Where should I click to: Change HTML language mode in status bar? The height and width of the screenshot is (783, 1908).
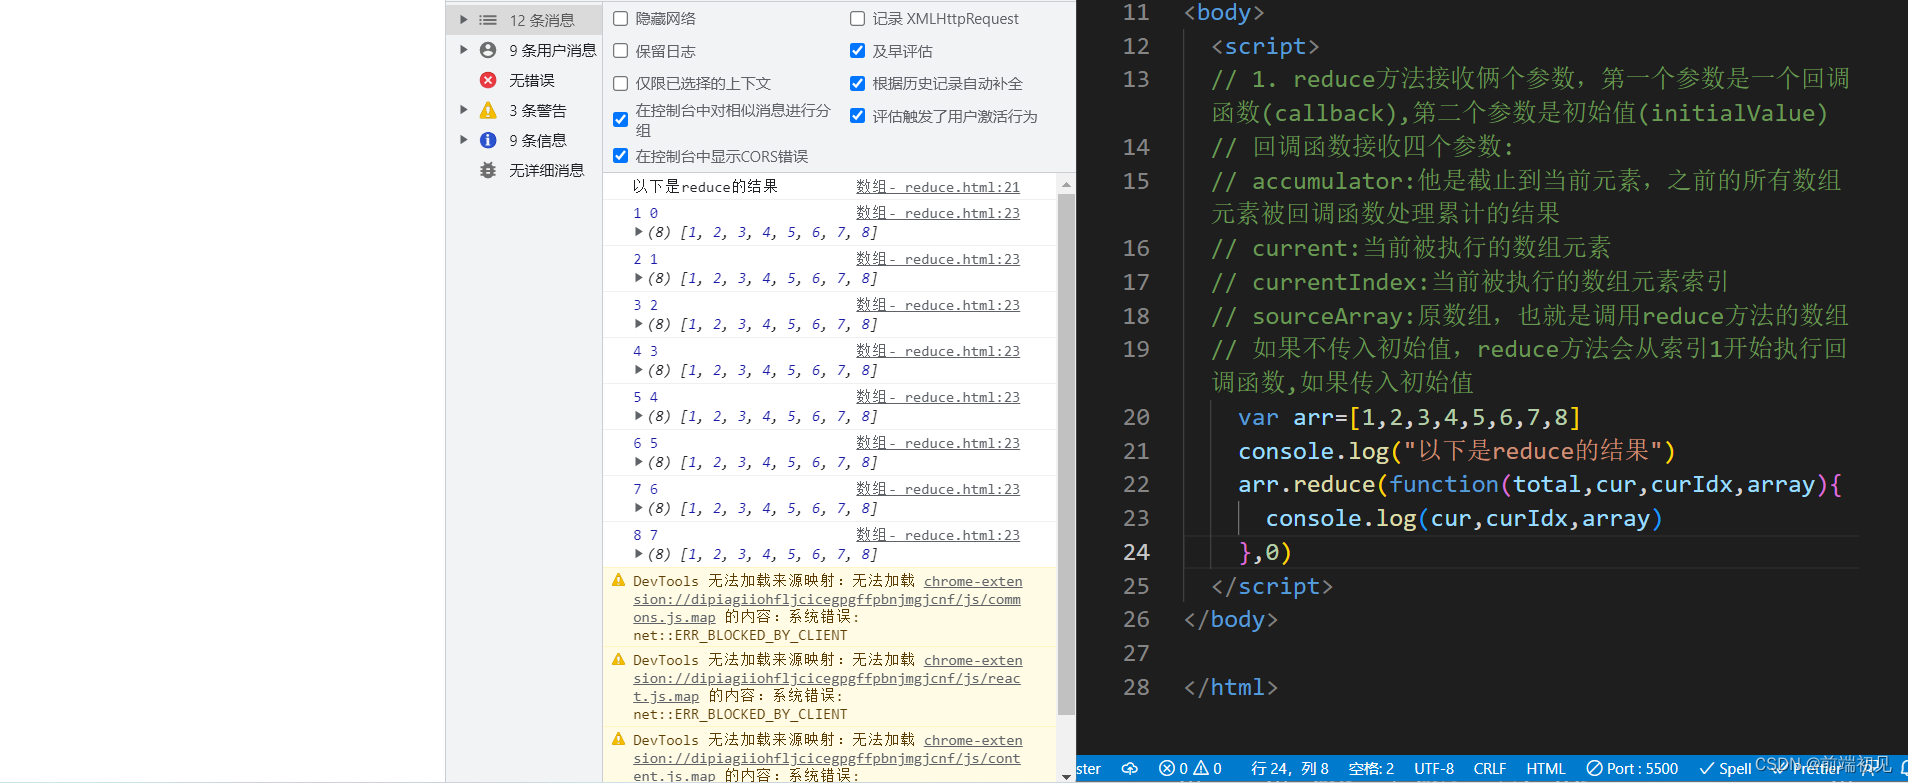[x=1545, y=768]
